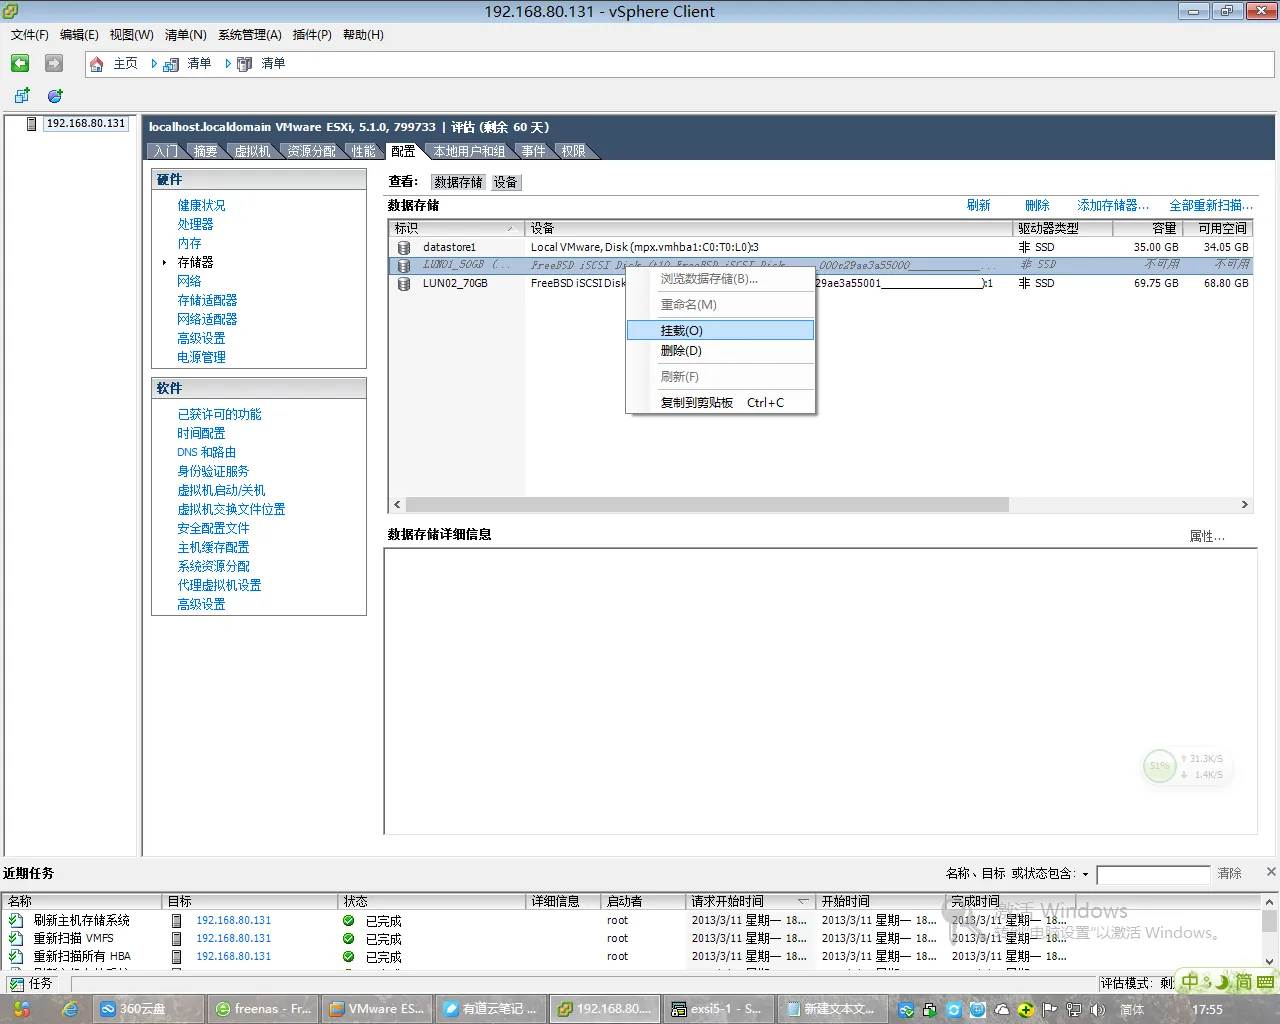Image resolution: width=1280 pixels, height=1024 pixels.
Task: Open the 清单(N) menu
Action: point(186,35)
